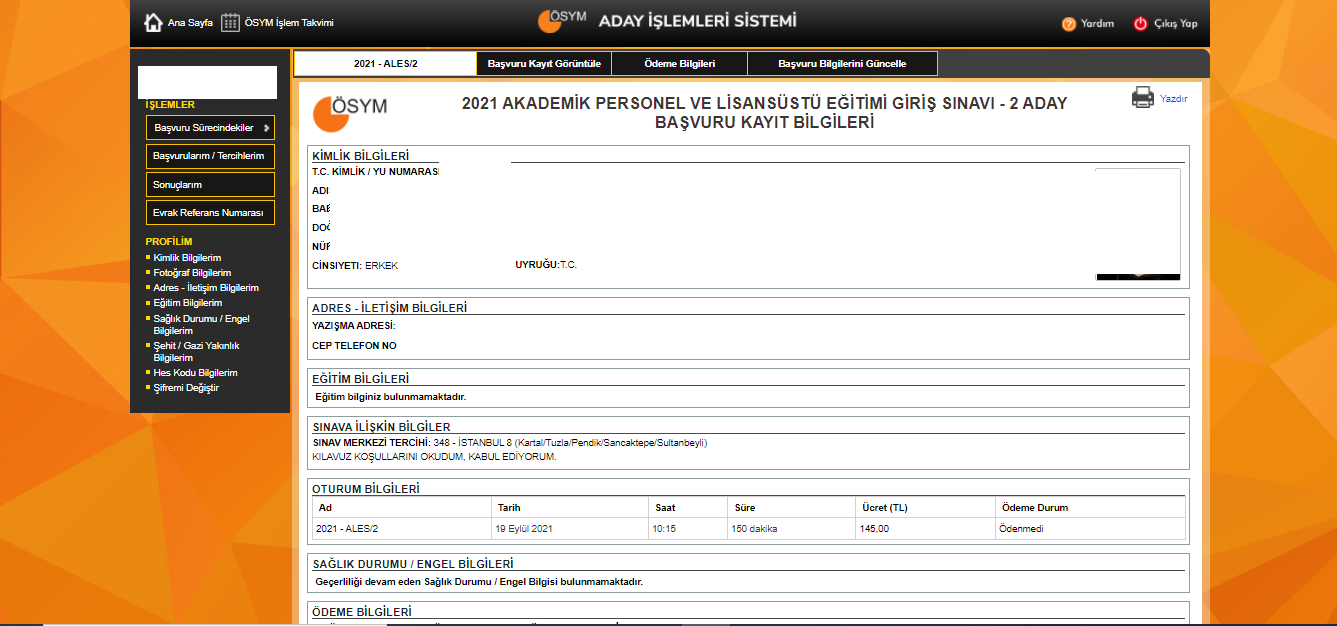Click the exam center 348 - İSTANBUL 8 text
1337x626 pixels.
click(570, 443)
